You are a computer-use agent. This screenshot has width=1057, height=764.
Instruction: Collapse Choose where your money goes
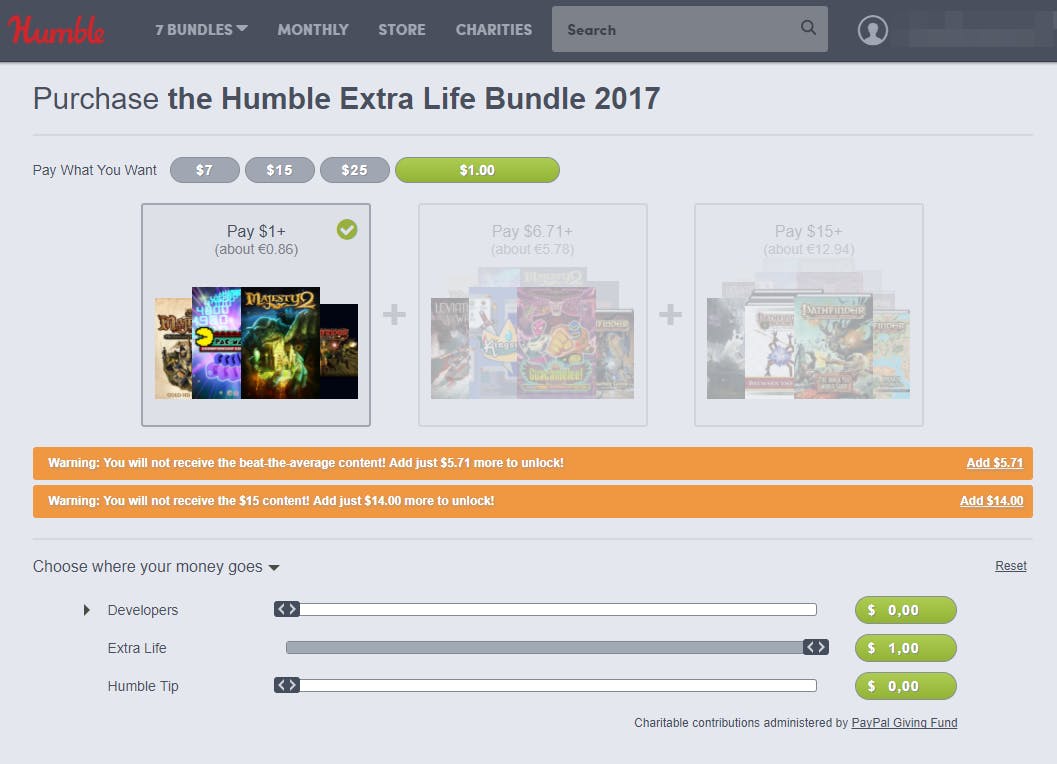[x=156, y=566]
